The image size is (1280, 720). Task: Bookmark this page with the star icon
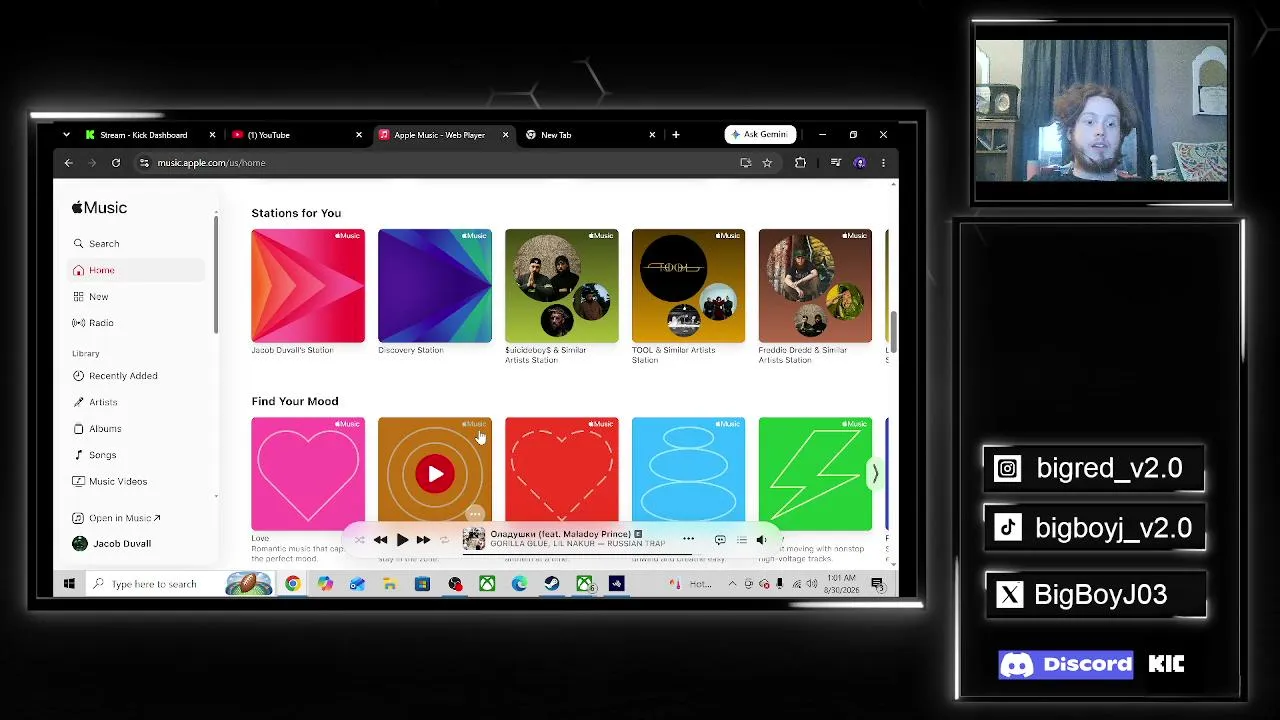click(767, 163)
